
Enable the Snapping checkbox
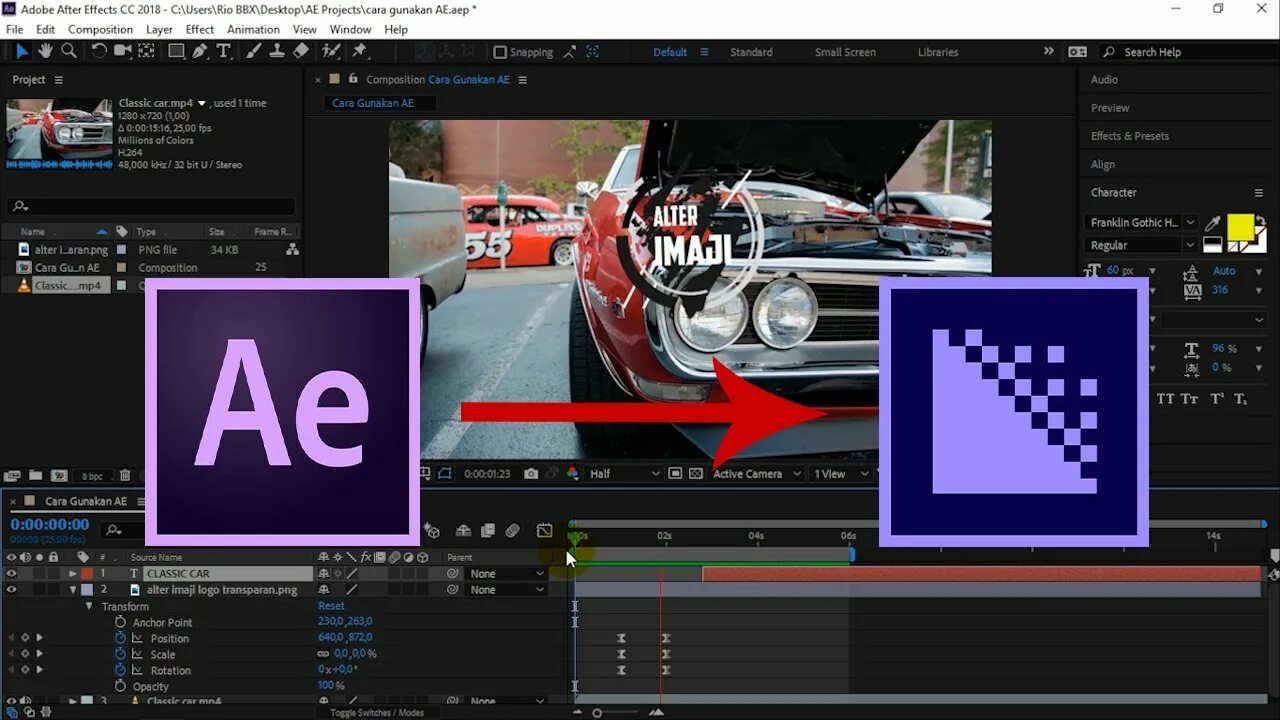[500, 52]
